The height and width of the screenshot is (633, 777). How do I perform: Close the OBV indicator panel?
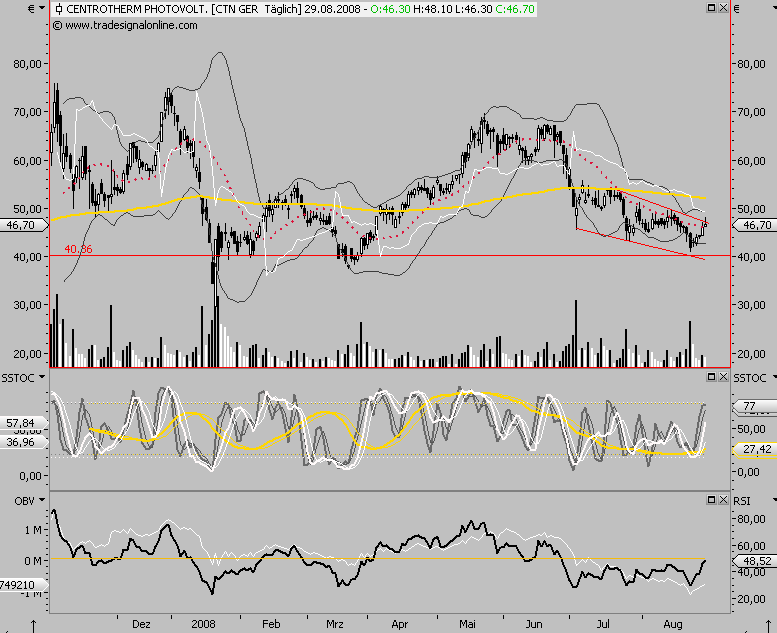(x=723, y=500)
